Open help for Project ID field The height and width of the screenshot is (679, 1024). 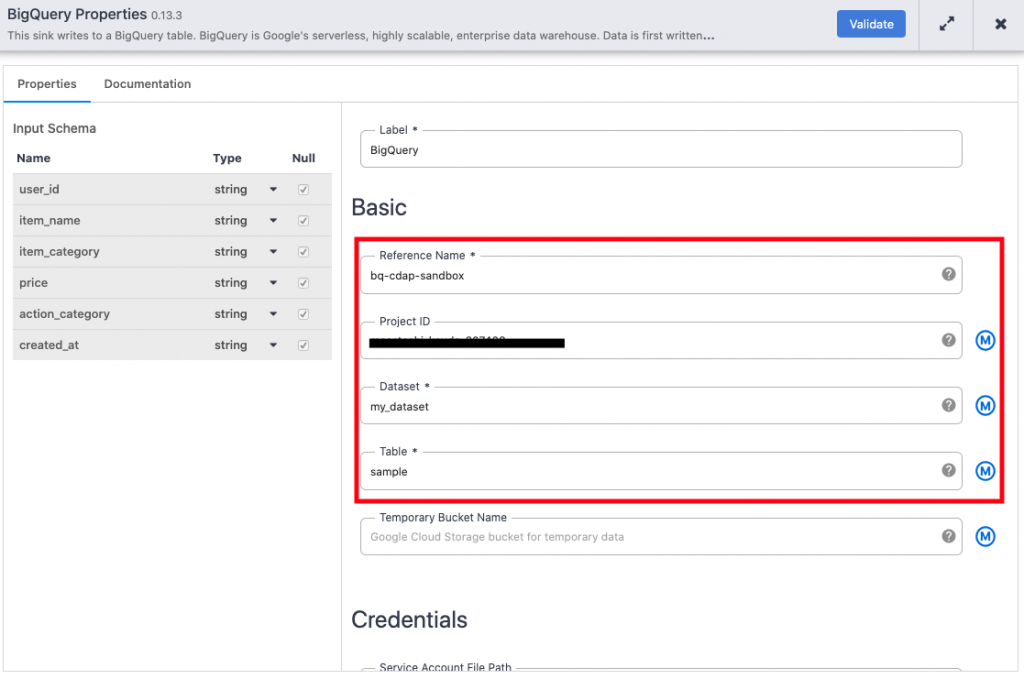(x=948, y=340)
